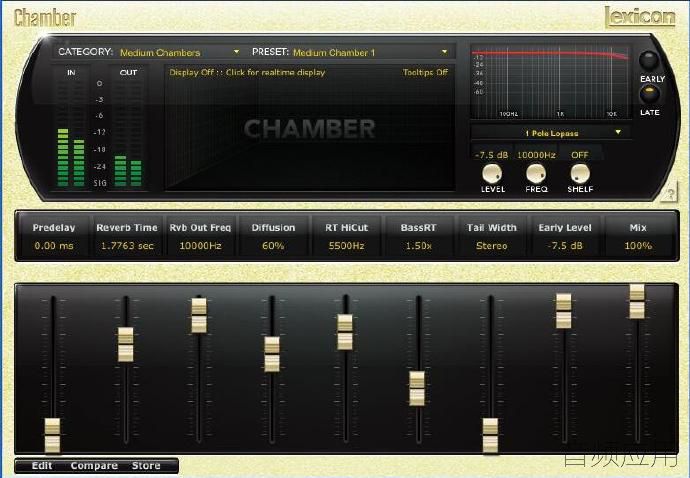Open the CATEGORY dropdown arrow
Viewport: 690px width, 478px height.
[x=236, y=52]
